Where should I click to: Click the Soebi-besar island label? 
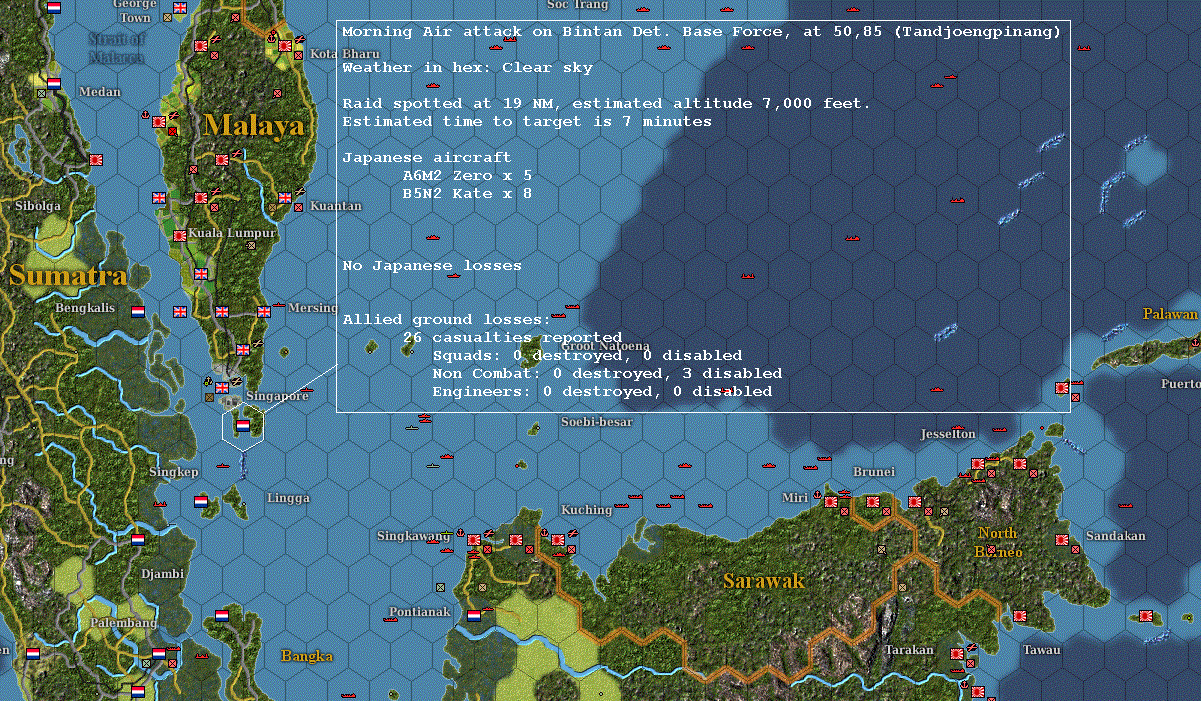click(596, 422)
